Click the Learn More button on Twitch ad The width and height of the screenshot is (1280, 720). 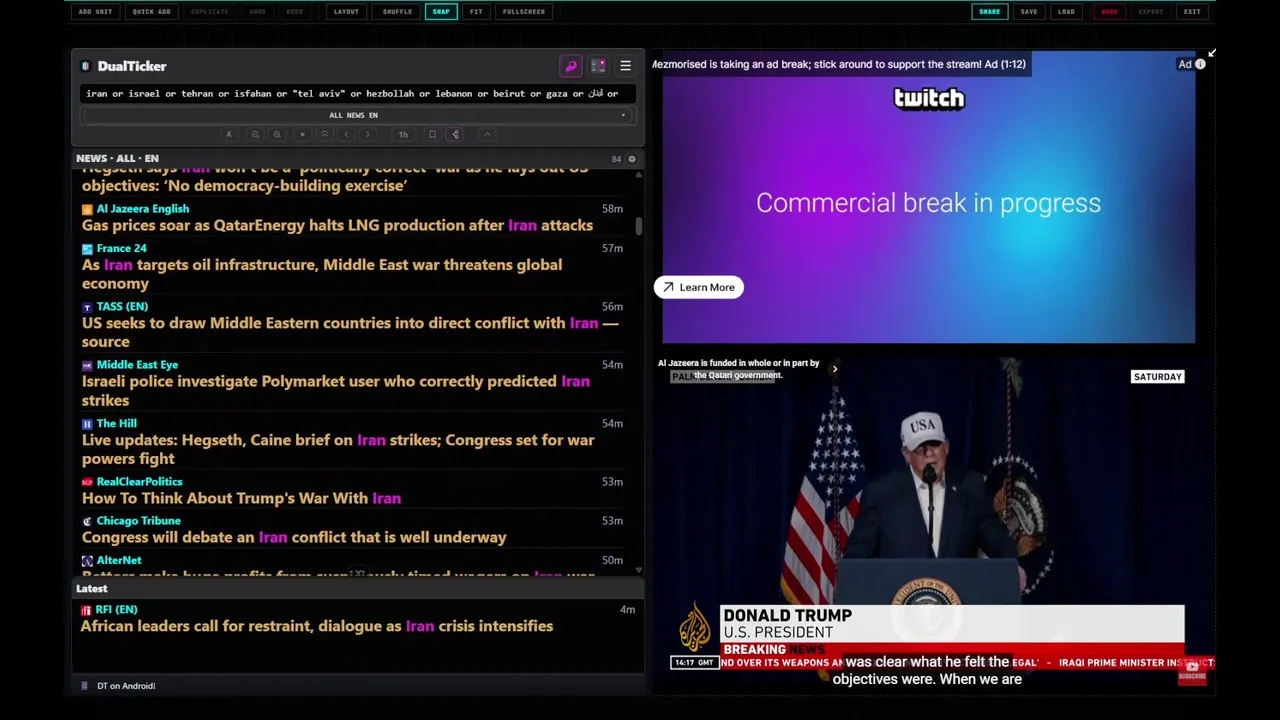pyautogui.click(x=698, y=287)
